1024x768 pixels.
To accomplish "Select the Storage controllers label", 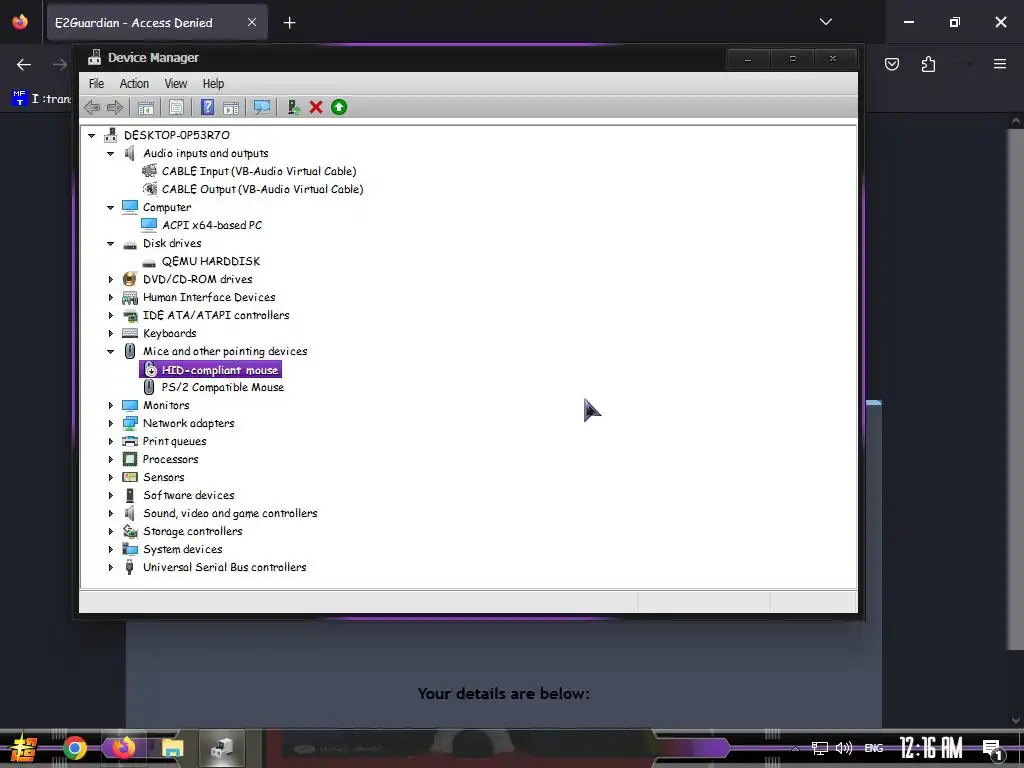I will [x=192, y=532].
